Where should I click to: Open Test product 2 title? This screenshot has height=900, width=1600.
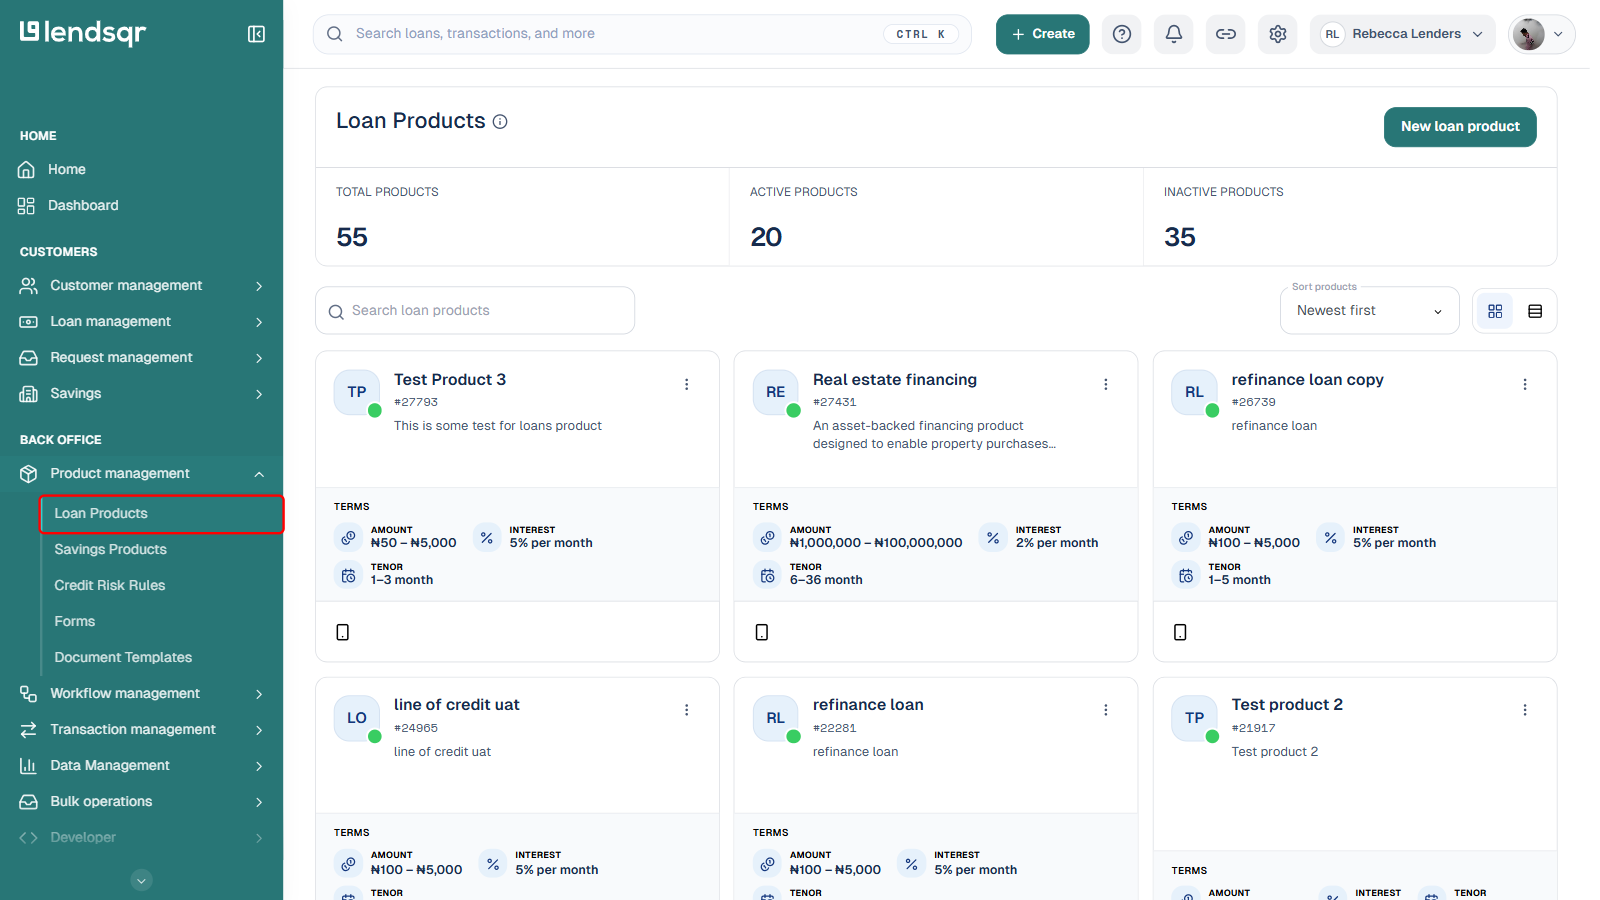(1287, 705)
